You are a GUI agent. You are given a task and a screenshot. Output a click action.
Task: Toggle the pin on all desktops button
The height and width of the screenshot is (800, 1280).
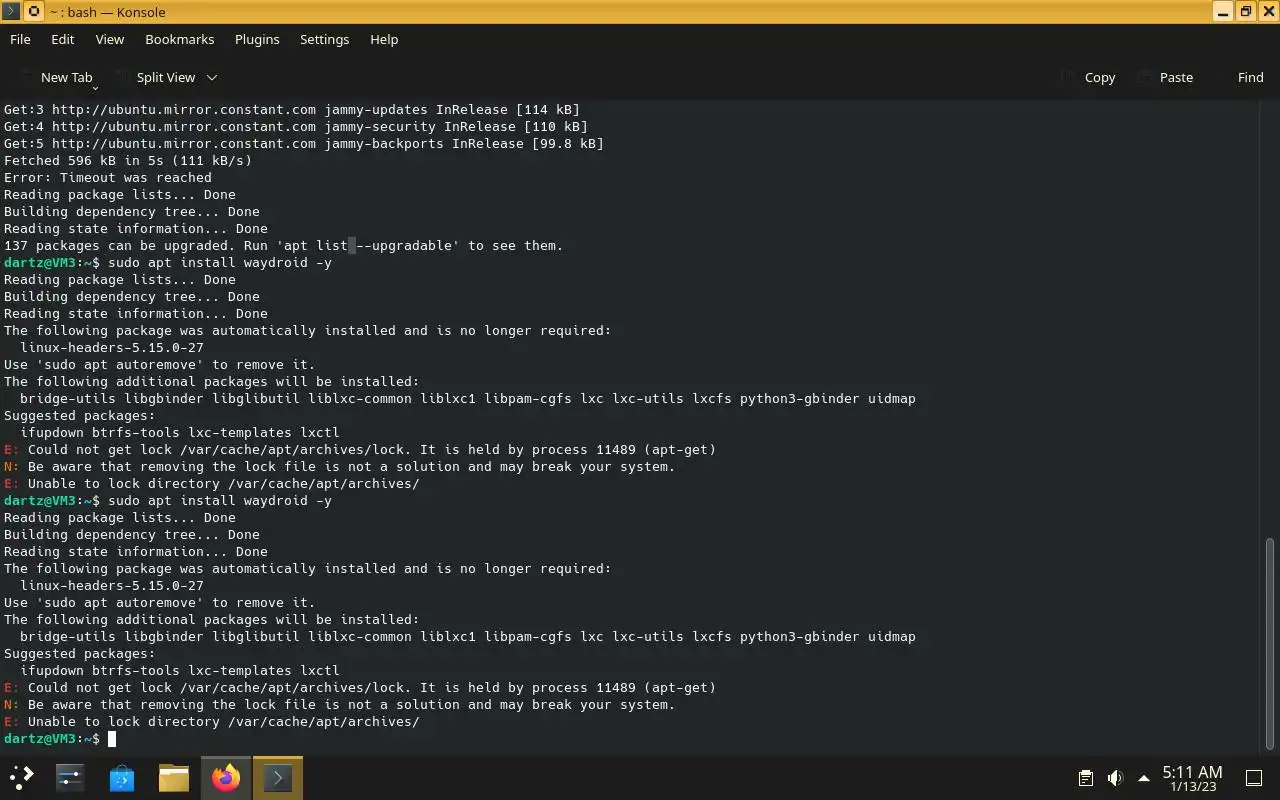33,12
